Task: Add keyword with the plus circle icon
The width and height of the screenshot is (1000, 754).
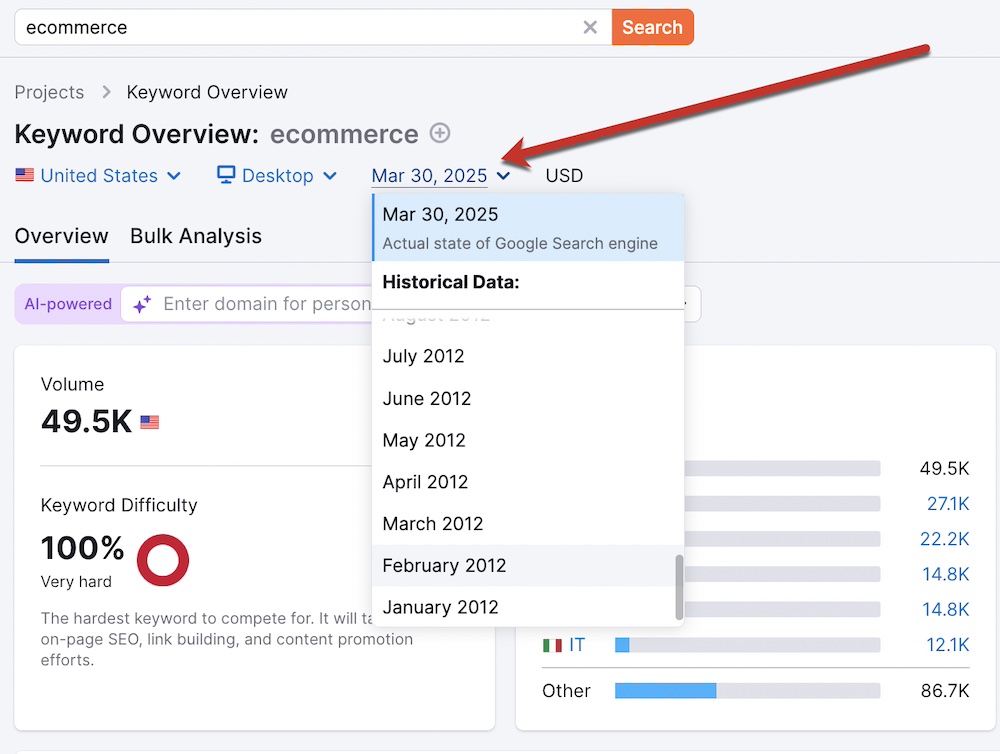Action: (x=440, y=133)
